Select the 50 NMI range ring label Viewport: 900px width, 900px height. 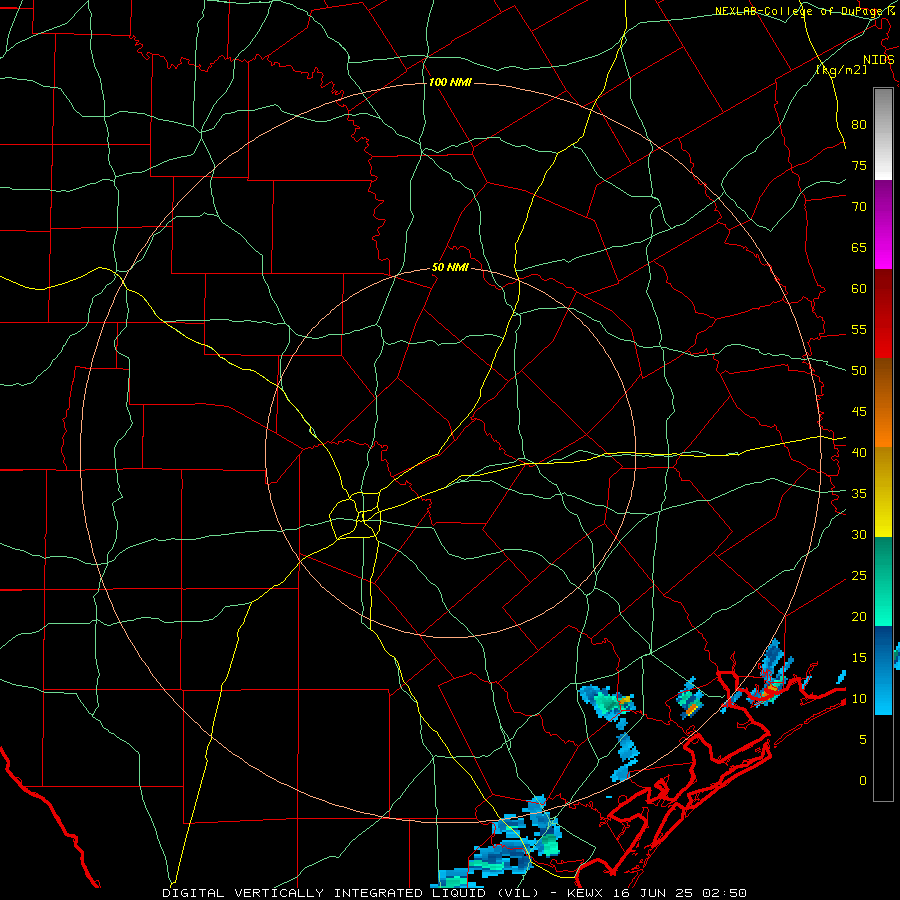[x=450, y=267]
